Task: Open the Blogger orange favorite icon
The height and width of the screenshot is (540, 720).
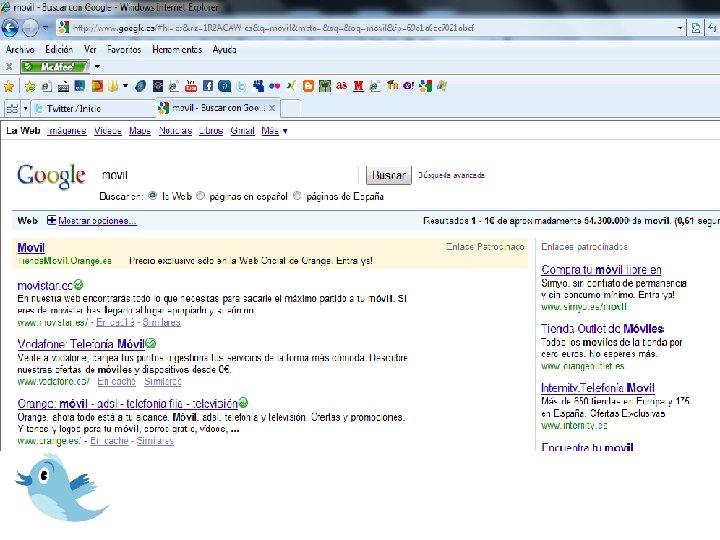Action: [x=308, y=86]
